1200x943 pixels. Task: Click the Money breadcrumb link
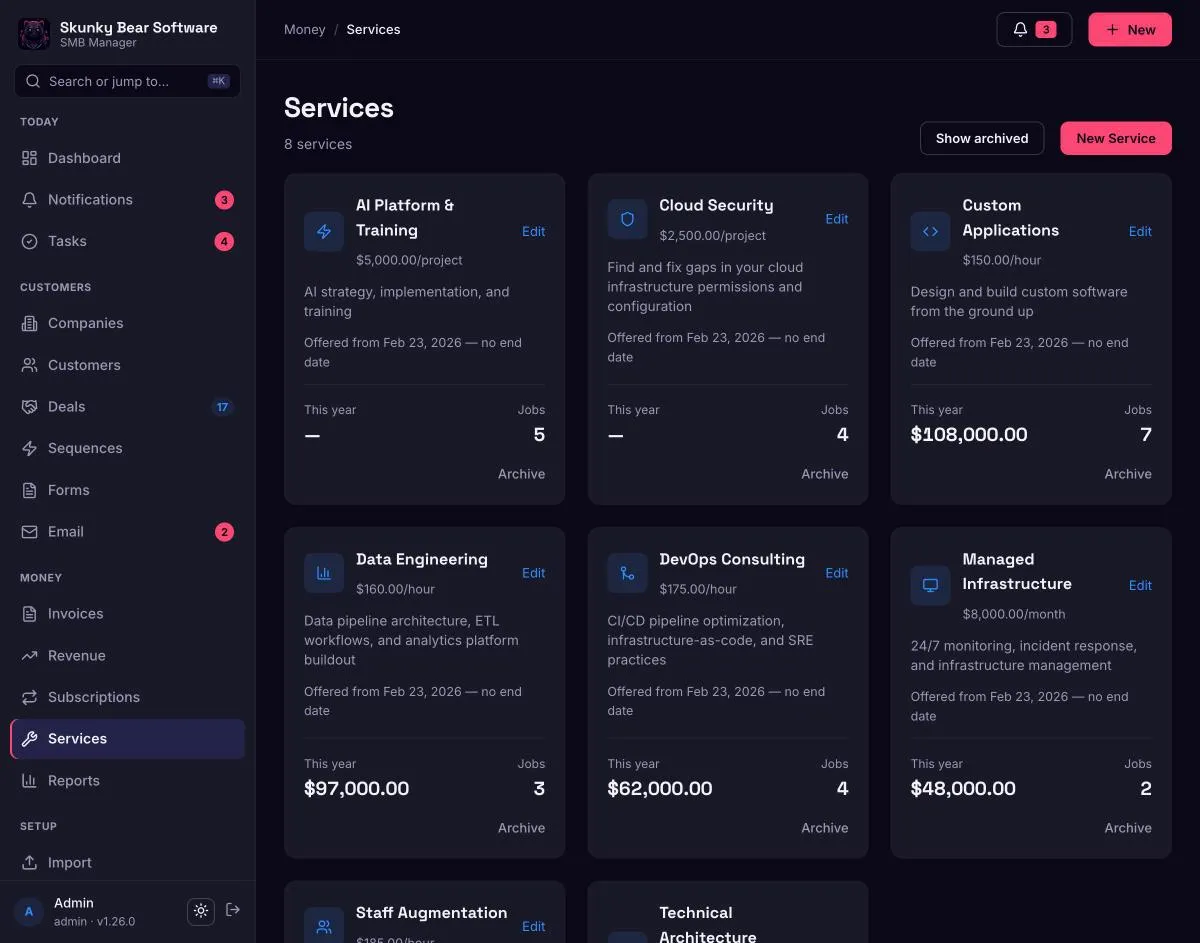tap(304, 29)
